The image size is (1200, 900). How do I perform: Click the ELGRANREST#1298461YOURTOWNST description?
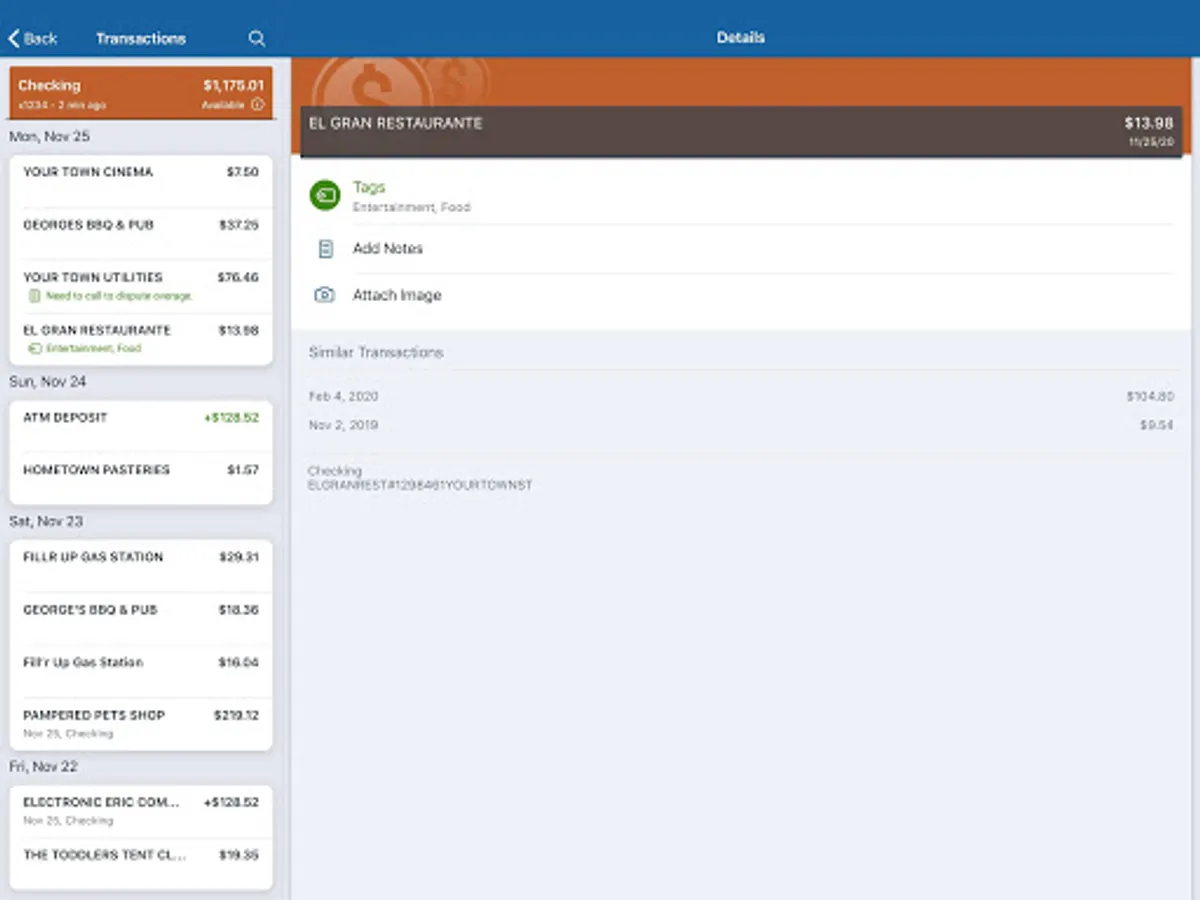click(x=420, y=485)
